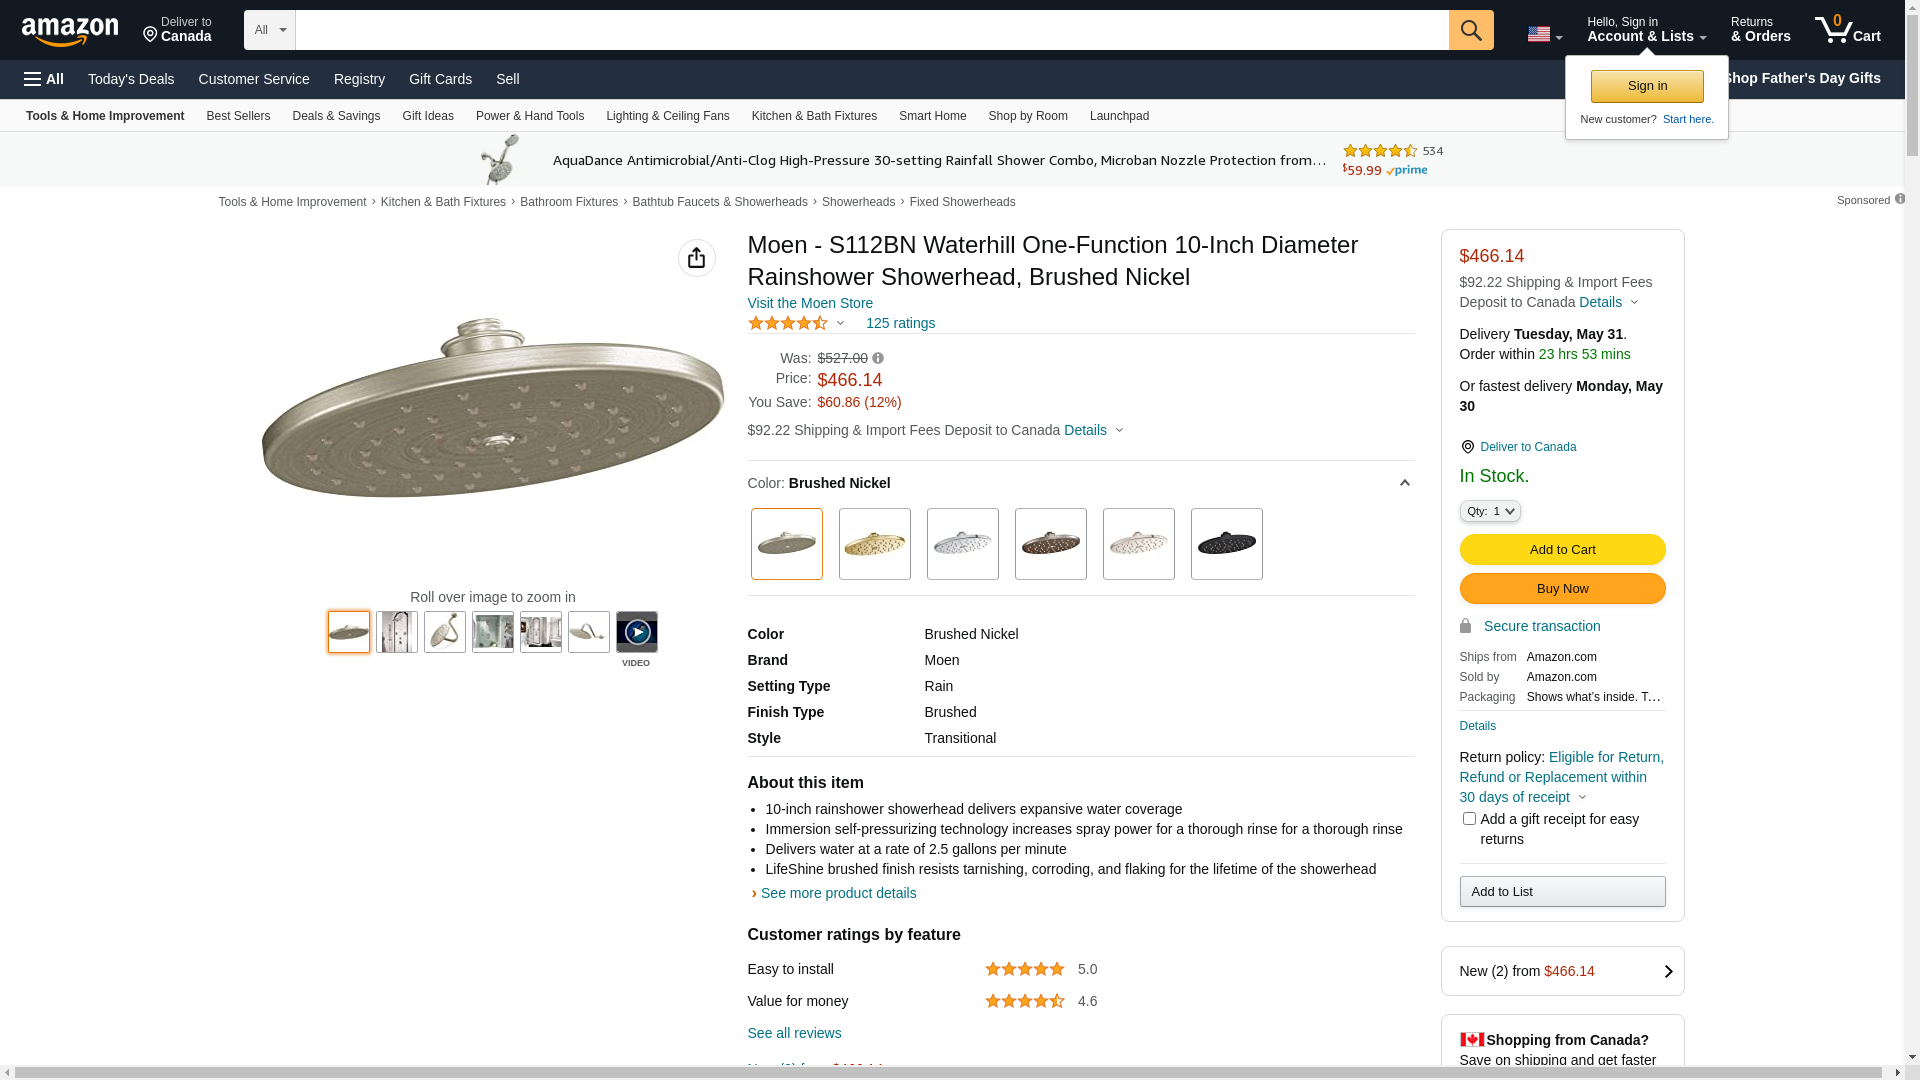Open the Qty quantity dropdown
The image size is (1920, 1080).
click(x=1490, y=511)
